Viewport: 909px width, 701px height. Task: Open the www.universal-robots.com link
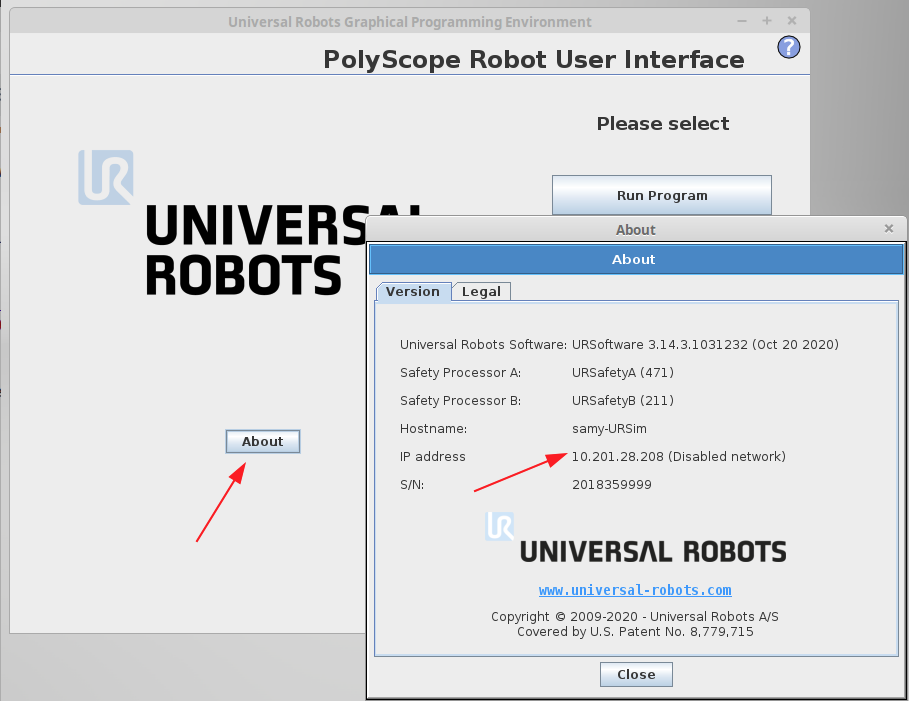(x=635, y=590)
